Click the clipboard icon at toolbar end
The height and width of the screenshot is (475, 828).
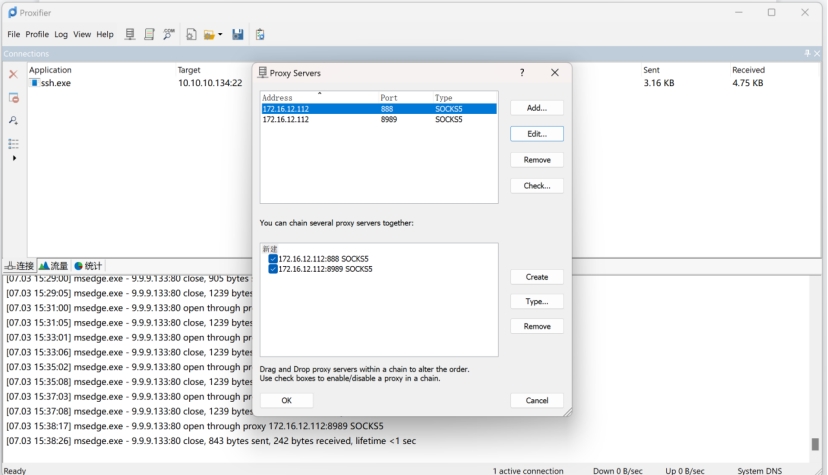(260, 34)
